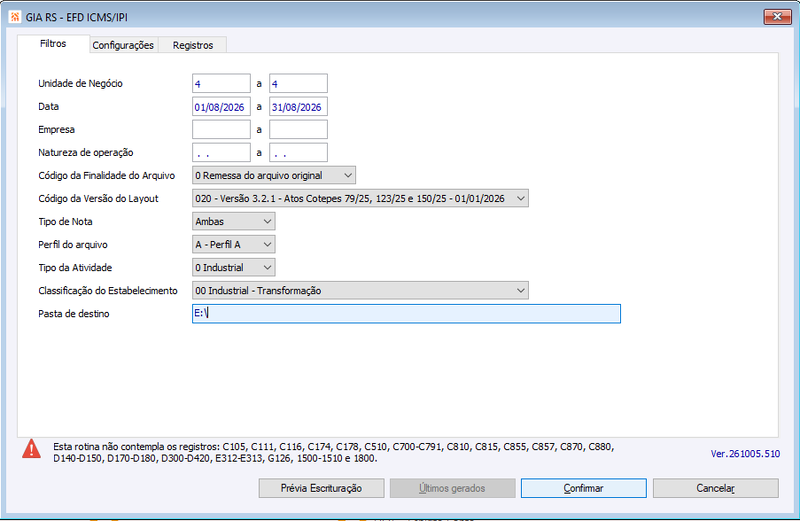Screen dimensions: 800x521
Task: Select the start date field 01/08/2026
Action: 221,107
